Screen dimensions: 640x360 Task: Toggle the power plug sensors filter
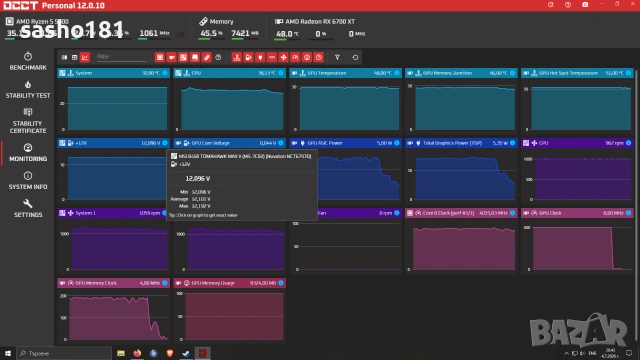coord(260,57)
